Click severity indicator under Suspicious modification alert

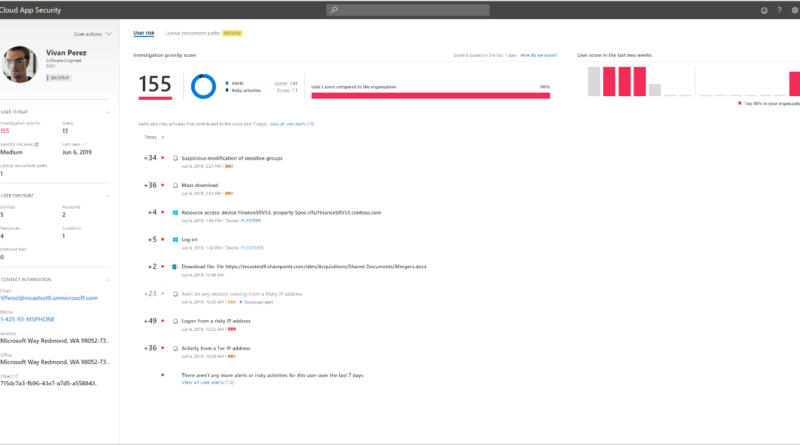[229, 166]
